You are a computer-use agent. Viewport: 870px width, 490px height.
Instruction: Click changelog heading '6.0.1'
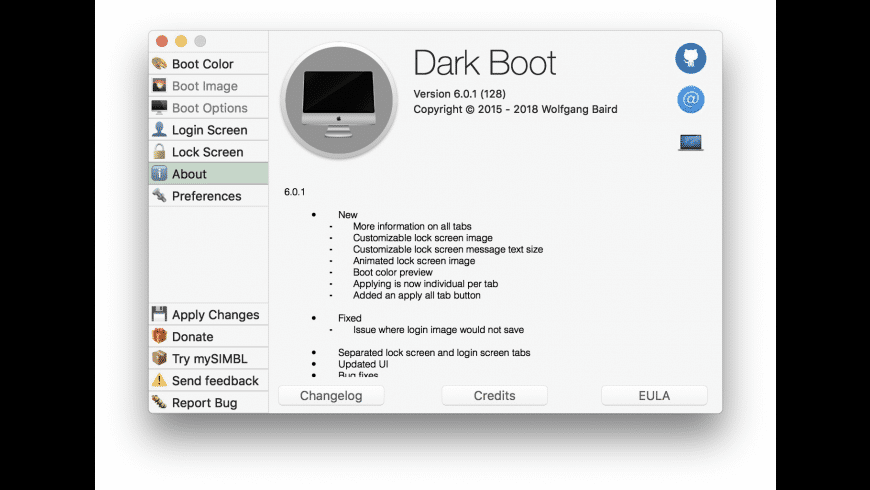[295, 192]
